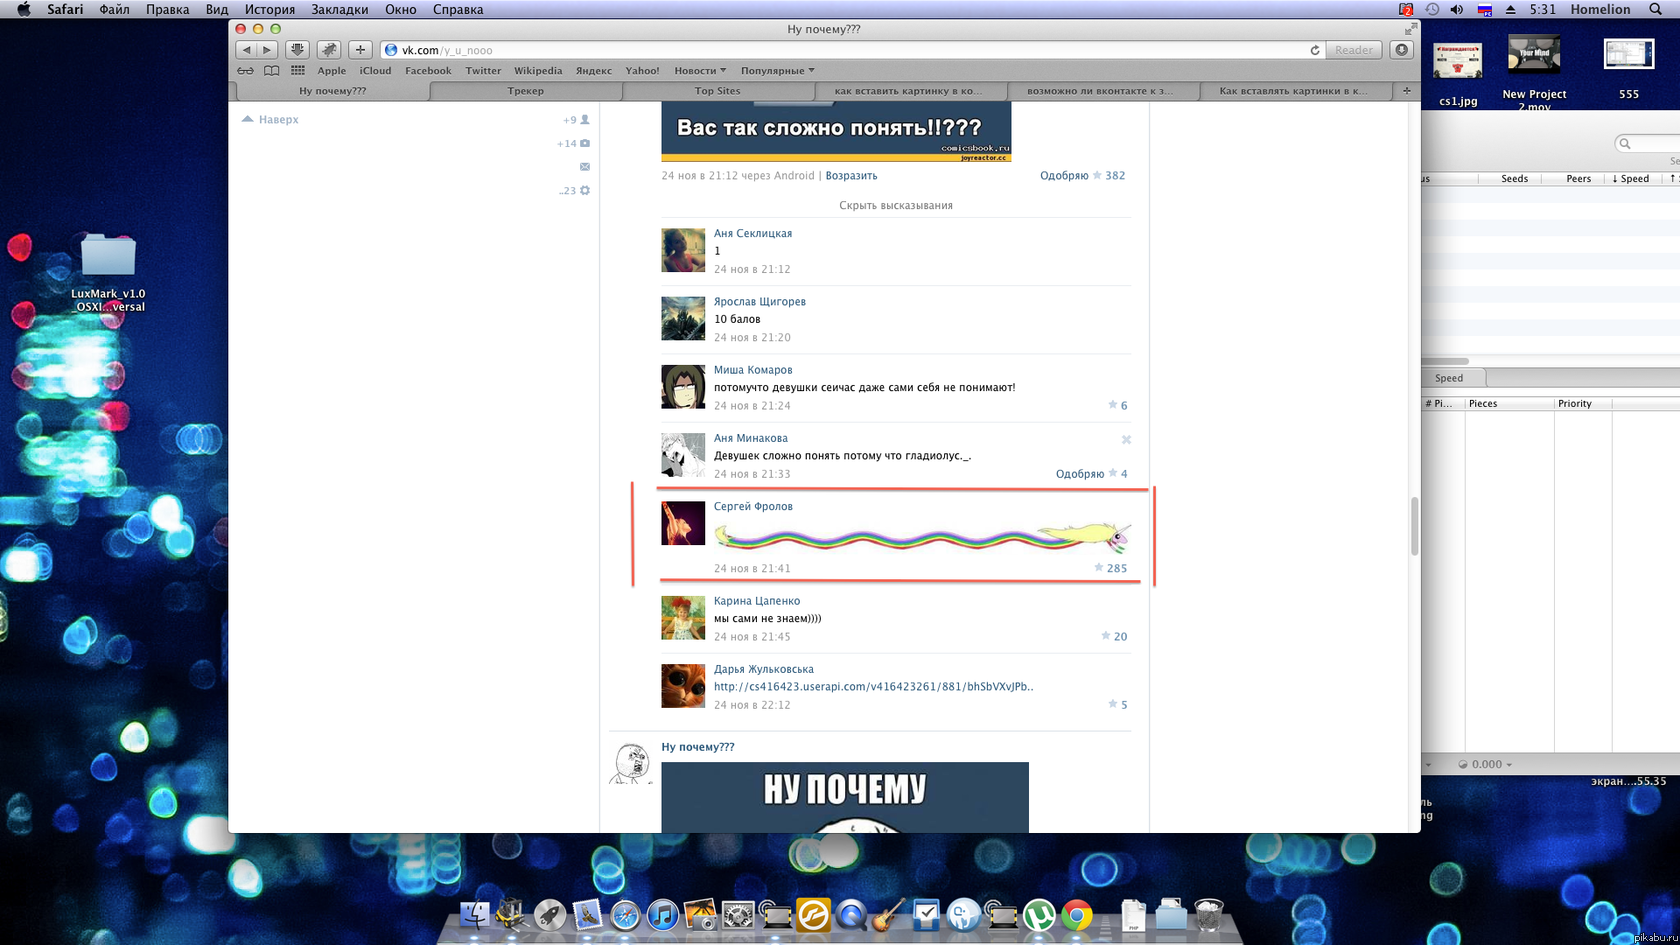Switch to the Трекер tab
Viewport: 1680px width, 945px height.
pyautogui.click(x=525, y=91)
